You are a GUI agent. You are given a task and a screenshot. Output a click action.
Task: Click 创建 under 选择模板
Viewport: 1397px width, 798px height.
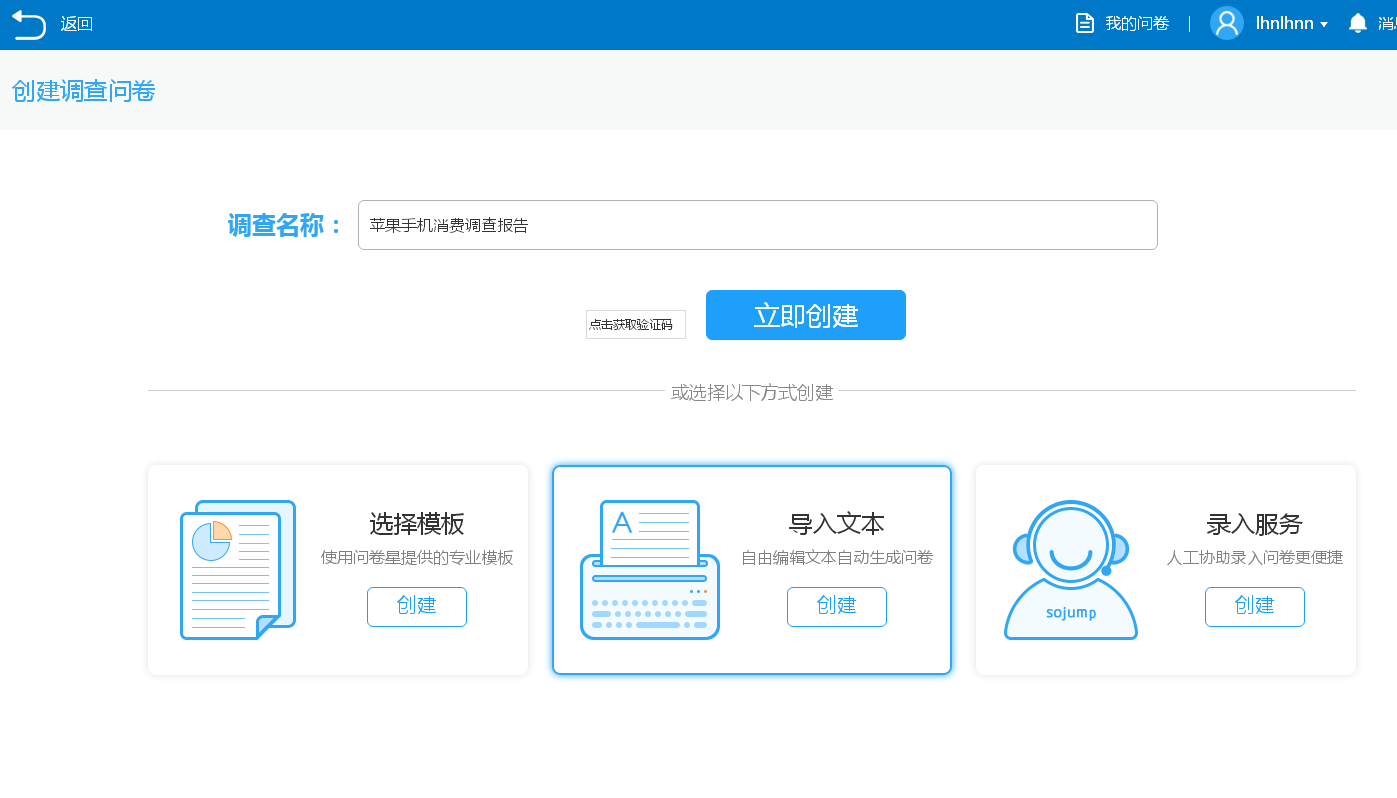pyautogui.click(x=417, y=607)
